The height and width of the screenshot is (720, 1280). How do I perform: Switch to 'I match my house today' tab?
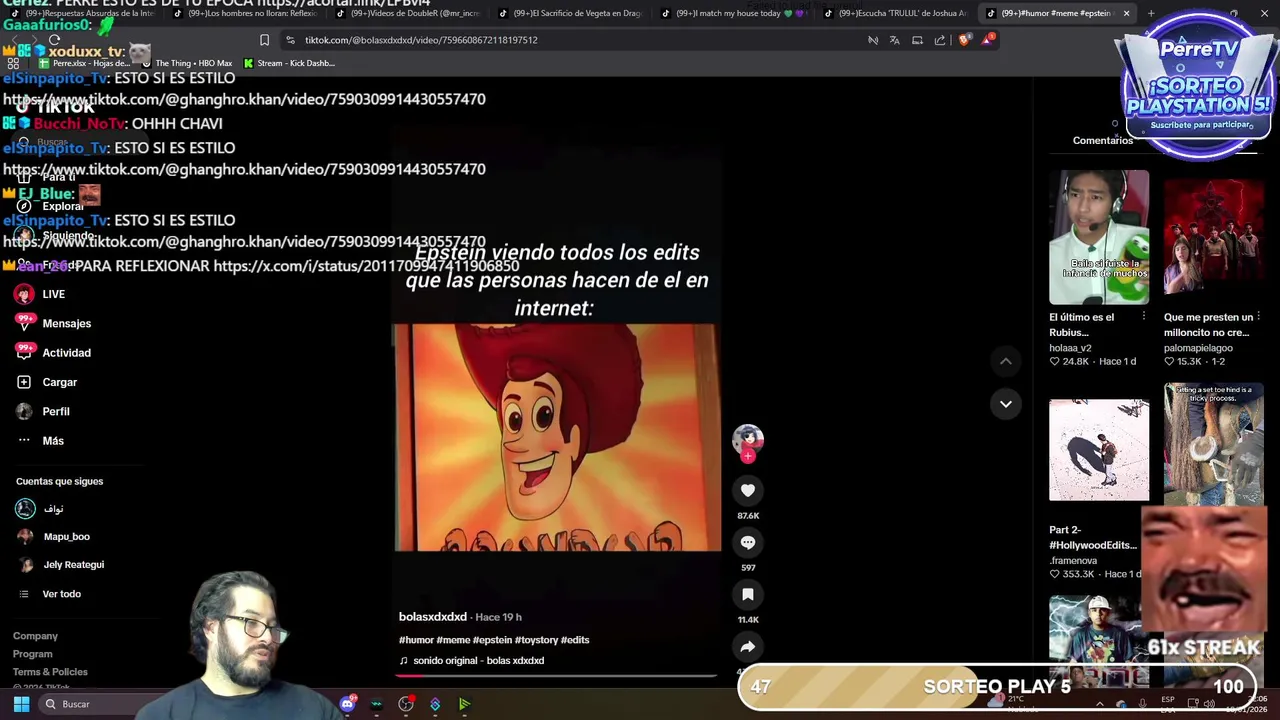coord(732,13)
